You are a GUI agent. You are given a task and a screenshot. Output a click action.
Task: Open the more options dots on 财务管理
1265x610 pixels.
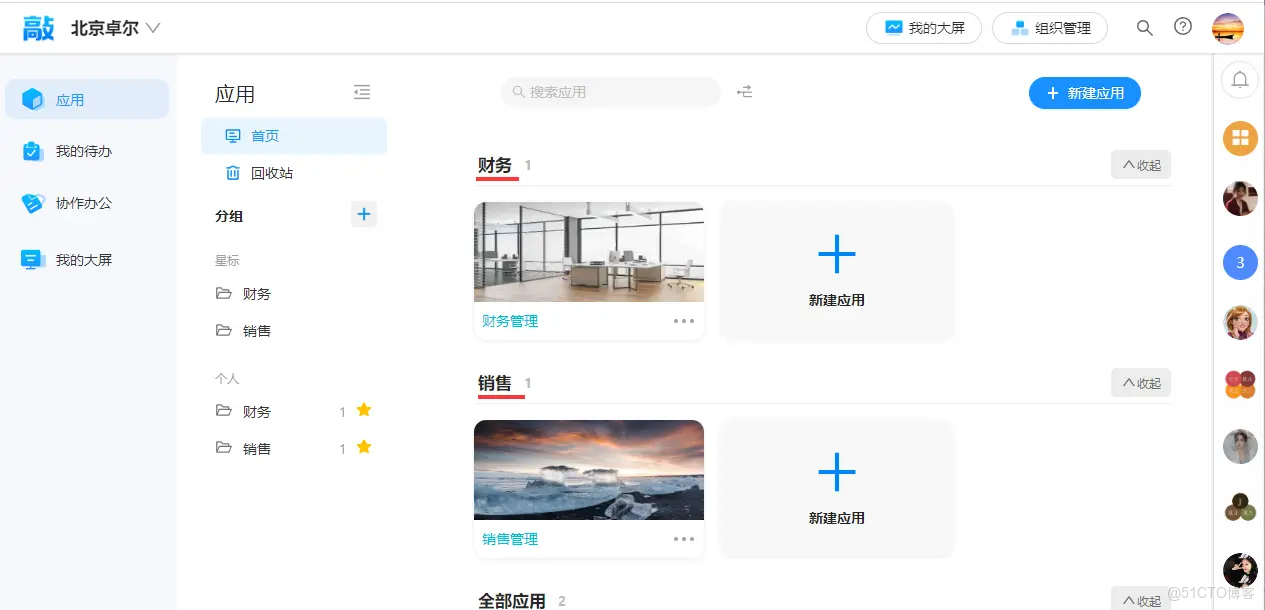tap(684, 321)
